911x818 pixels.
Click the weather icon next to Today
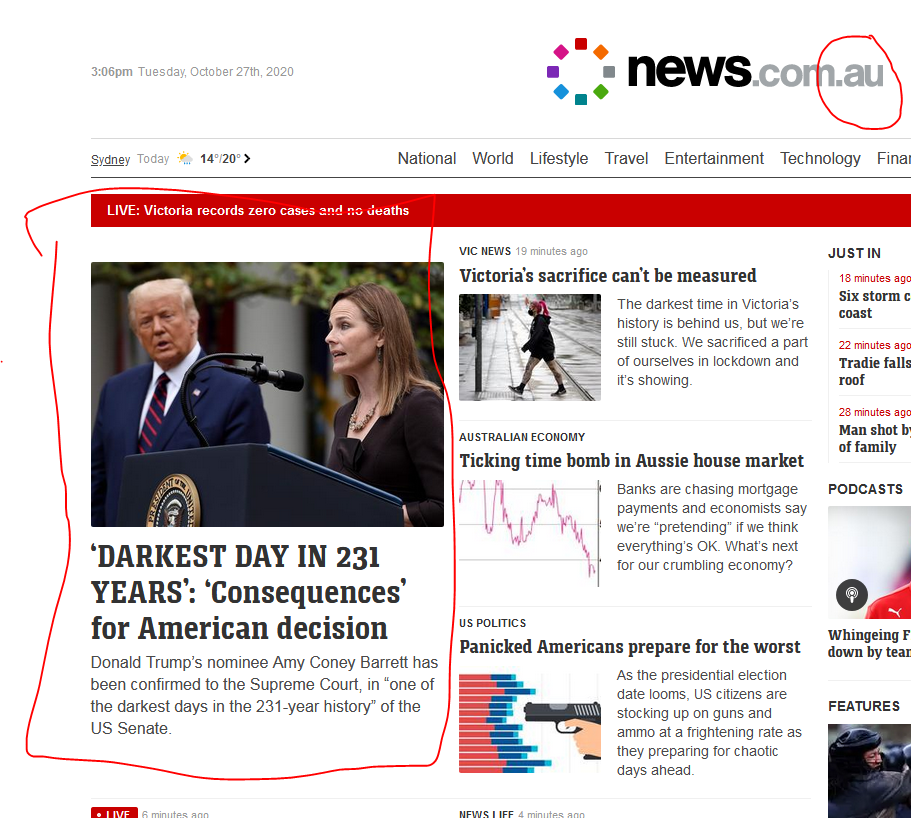185,158
